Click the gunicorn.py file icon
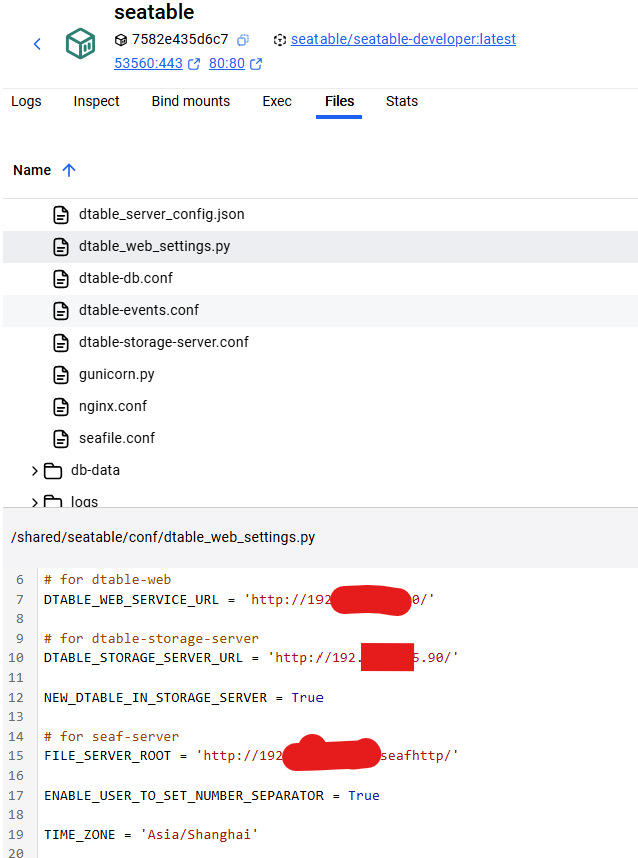Screen dimensions: 638x858 coord(61,374)
